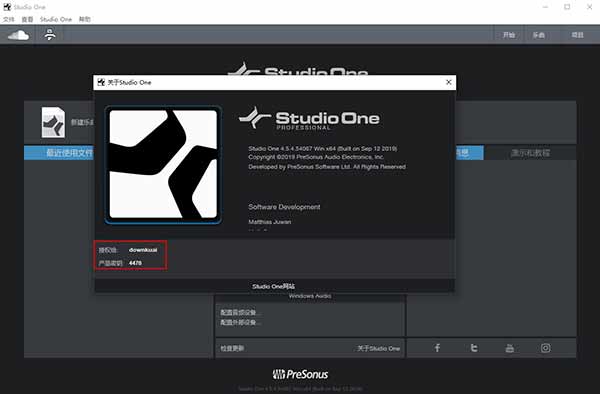Click the dialog title bar app icon
The height and width of the screenshot is (394, 600).
click(101, 82)
